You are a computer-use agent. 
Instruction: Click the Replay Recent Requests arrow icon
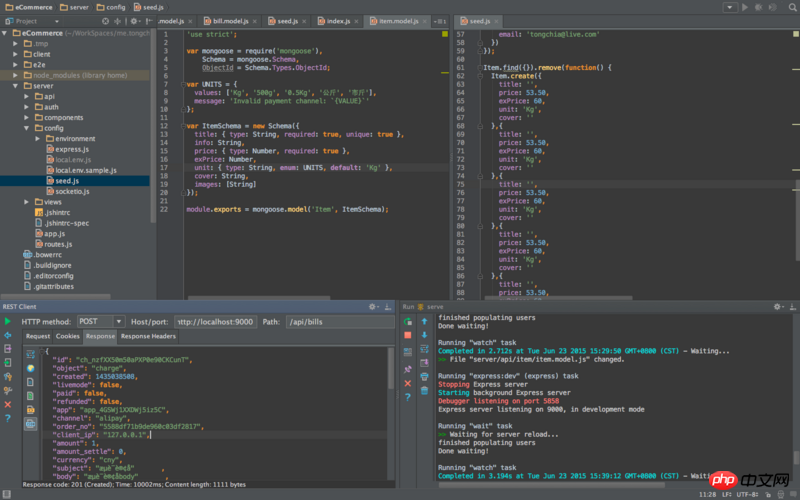tap(8, 335)
